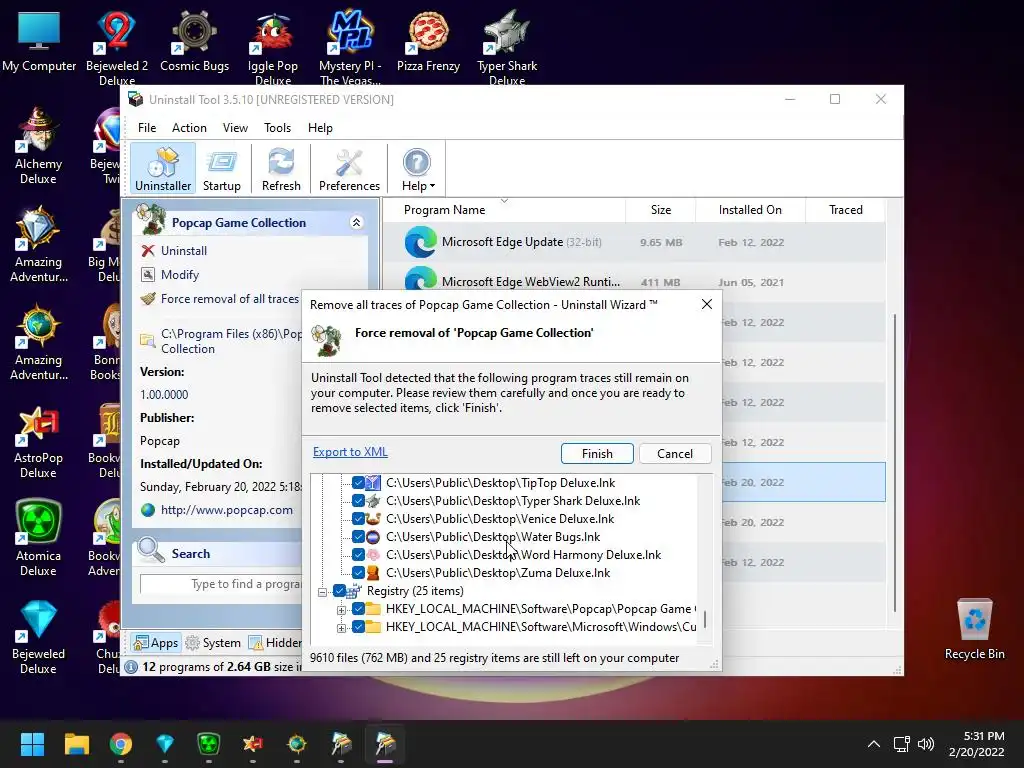Open the Help toolbar dropdown
This screenshot has width=1024, height=768.
click(x=417, y=169)
